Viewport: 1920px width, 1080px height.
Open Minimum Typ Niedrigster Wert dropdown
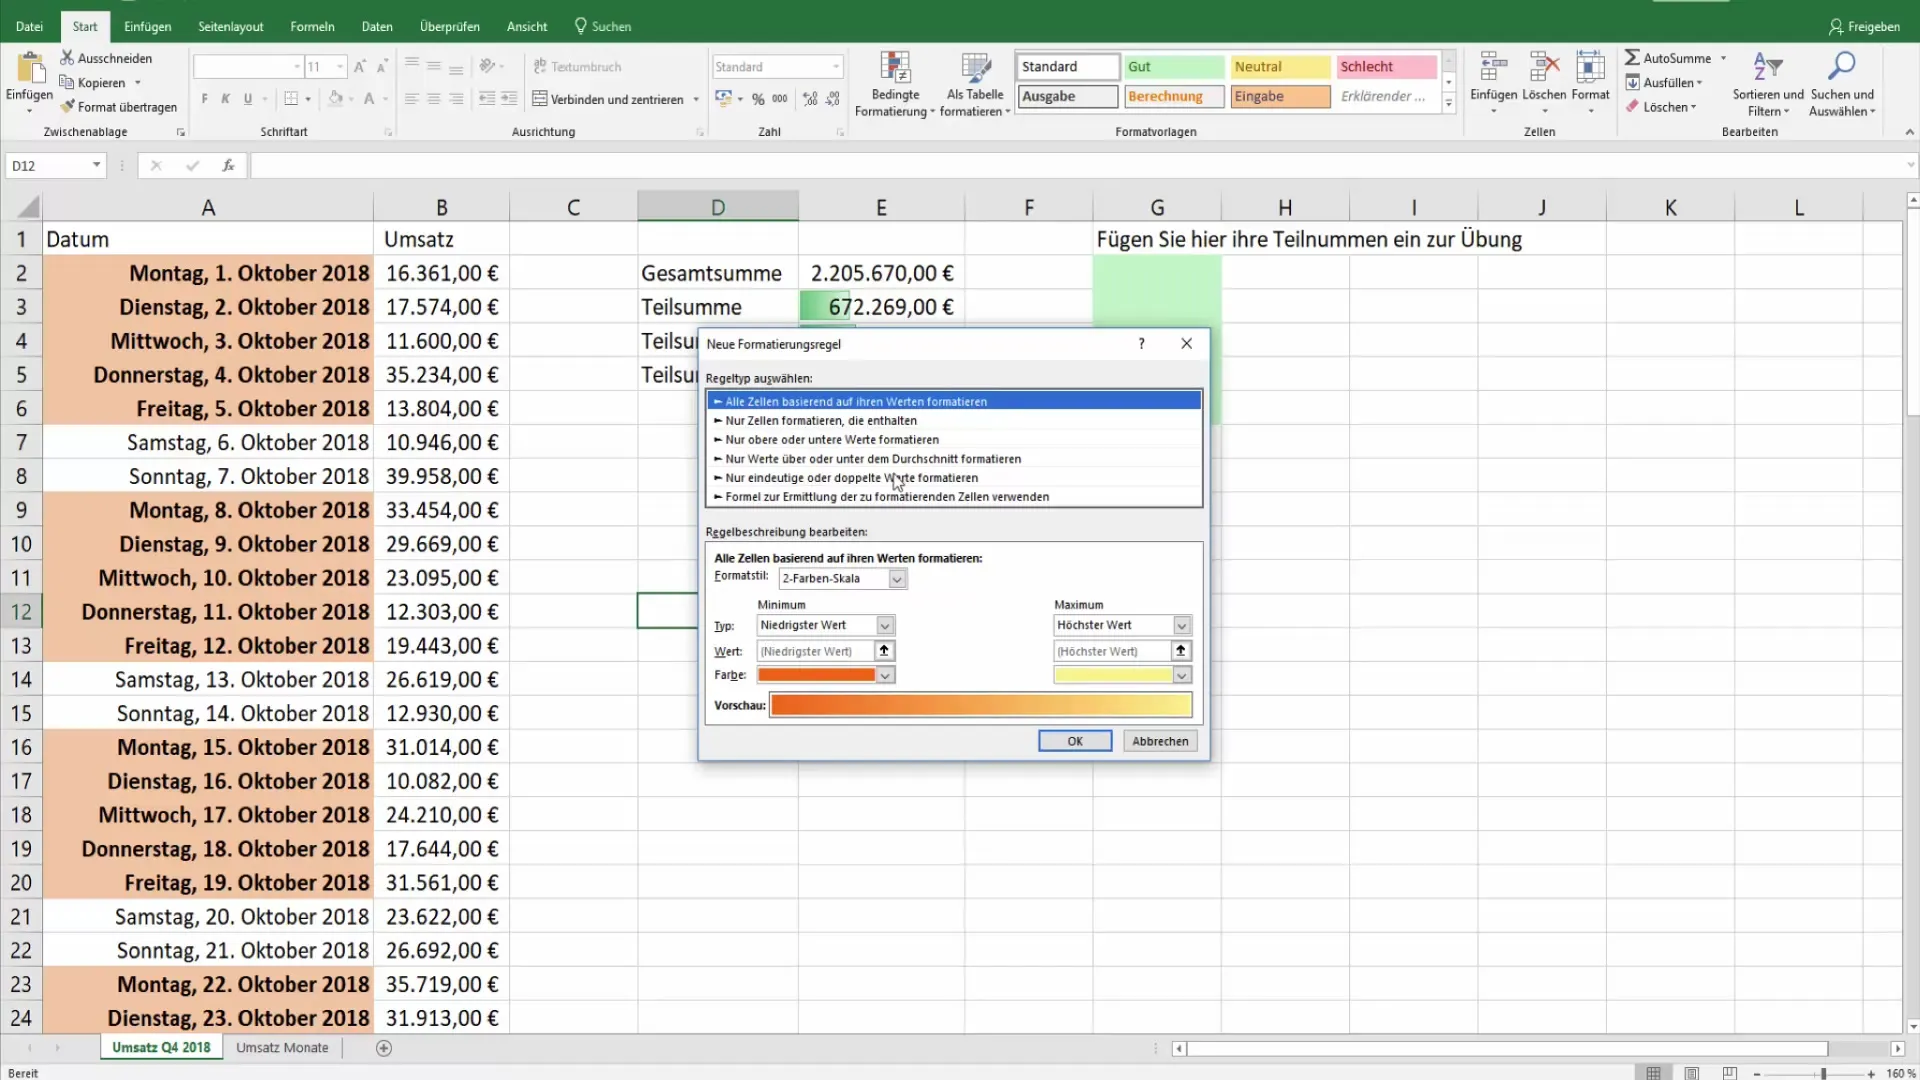tap(885, 625)
